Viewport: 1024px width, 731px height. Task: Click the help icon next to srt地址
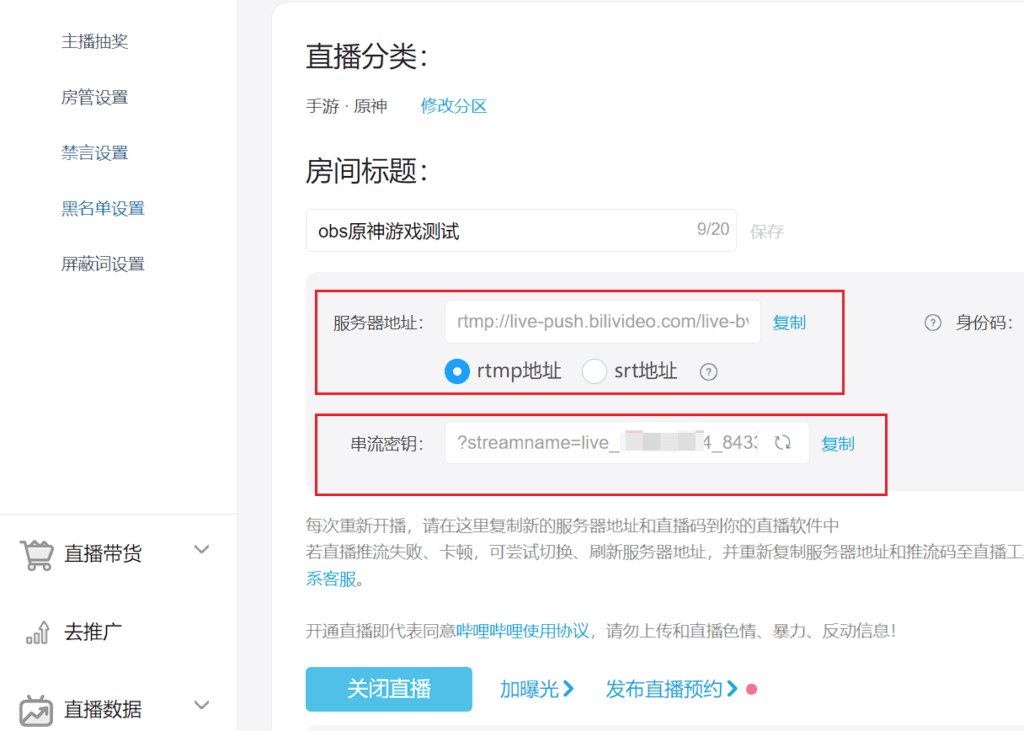tap(708, 372)
